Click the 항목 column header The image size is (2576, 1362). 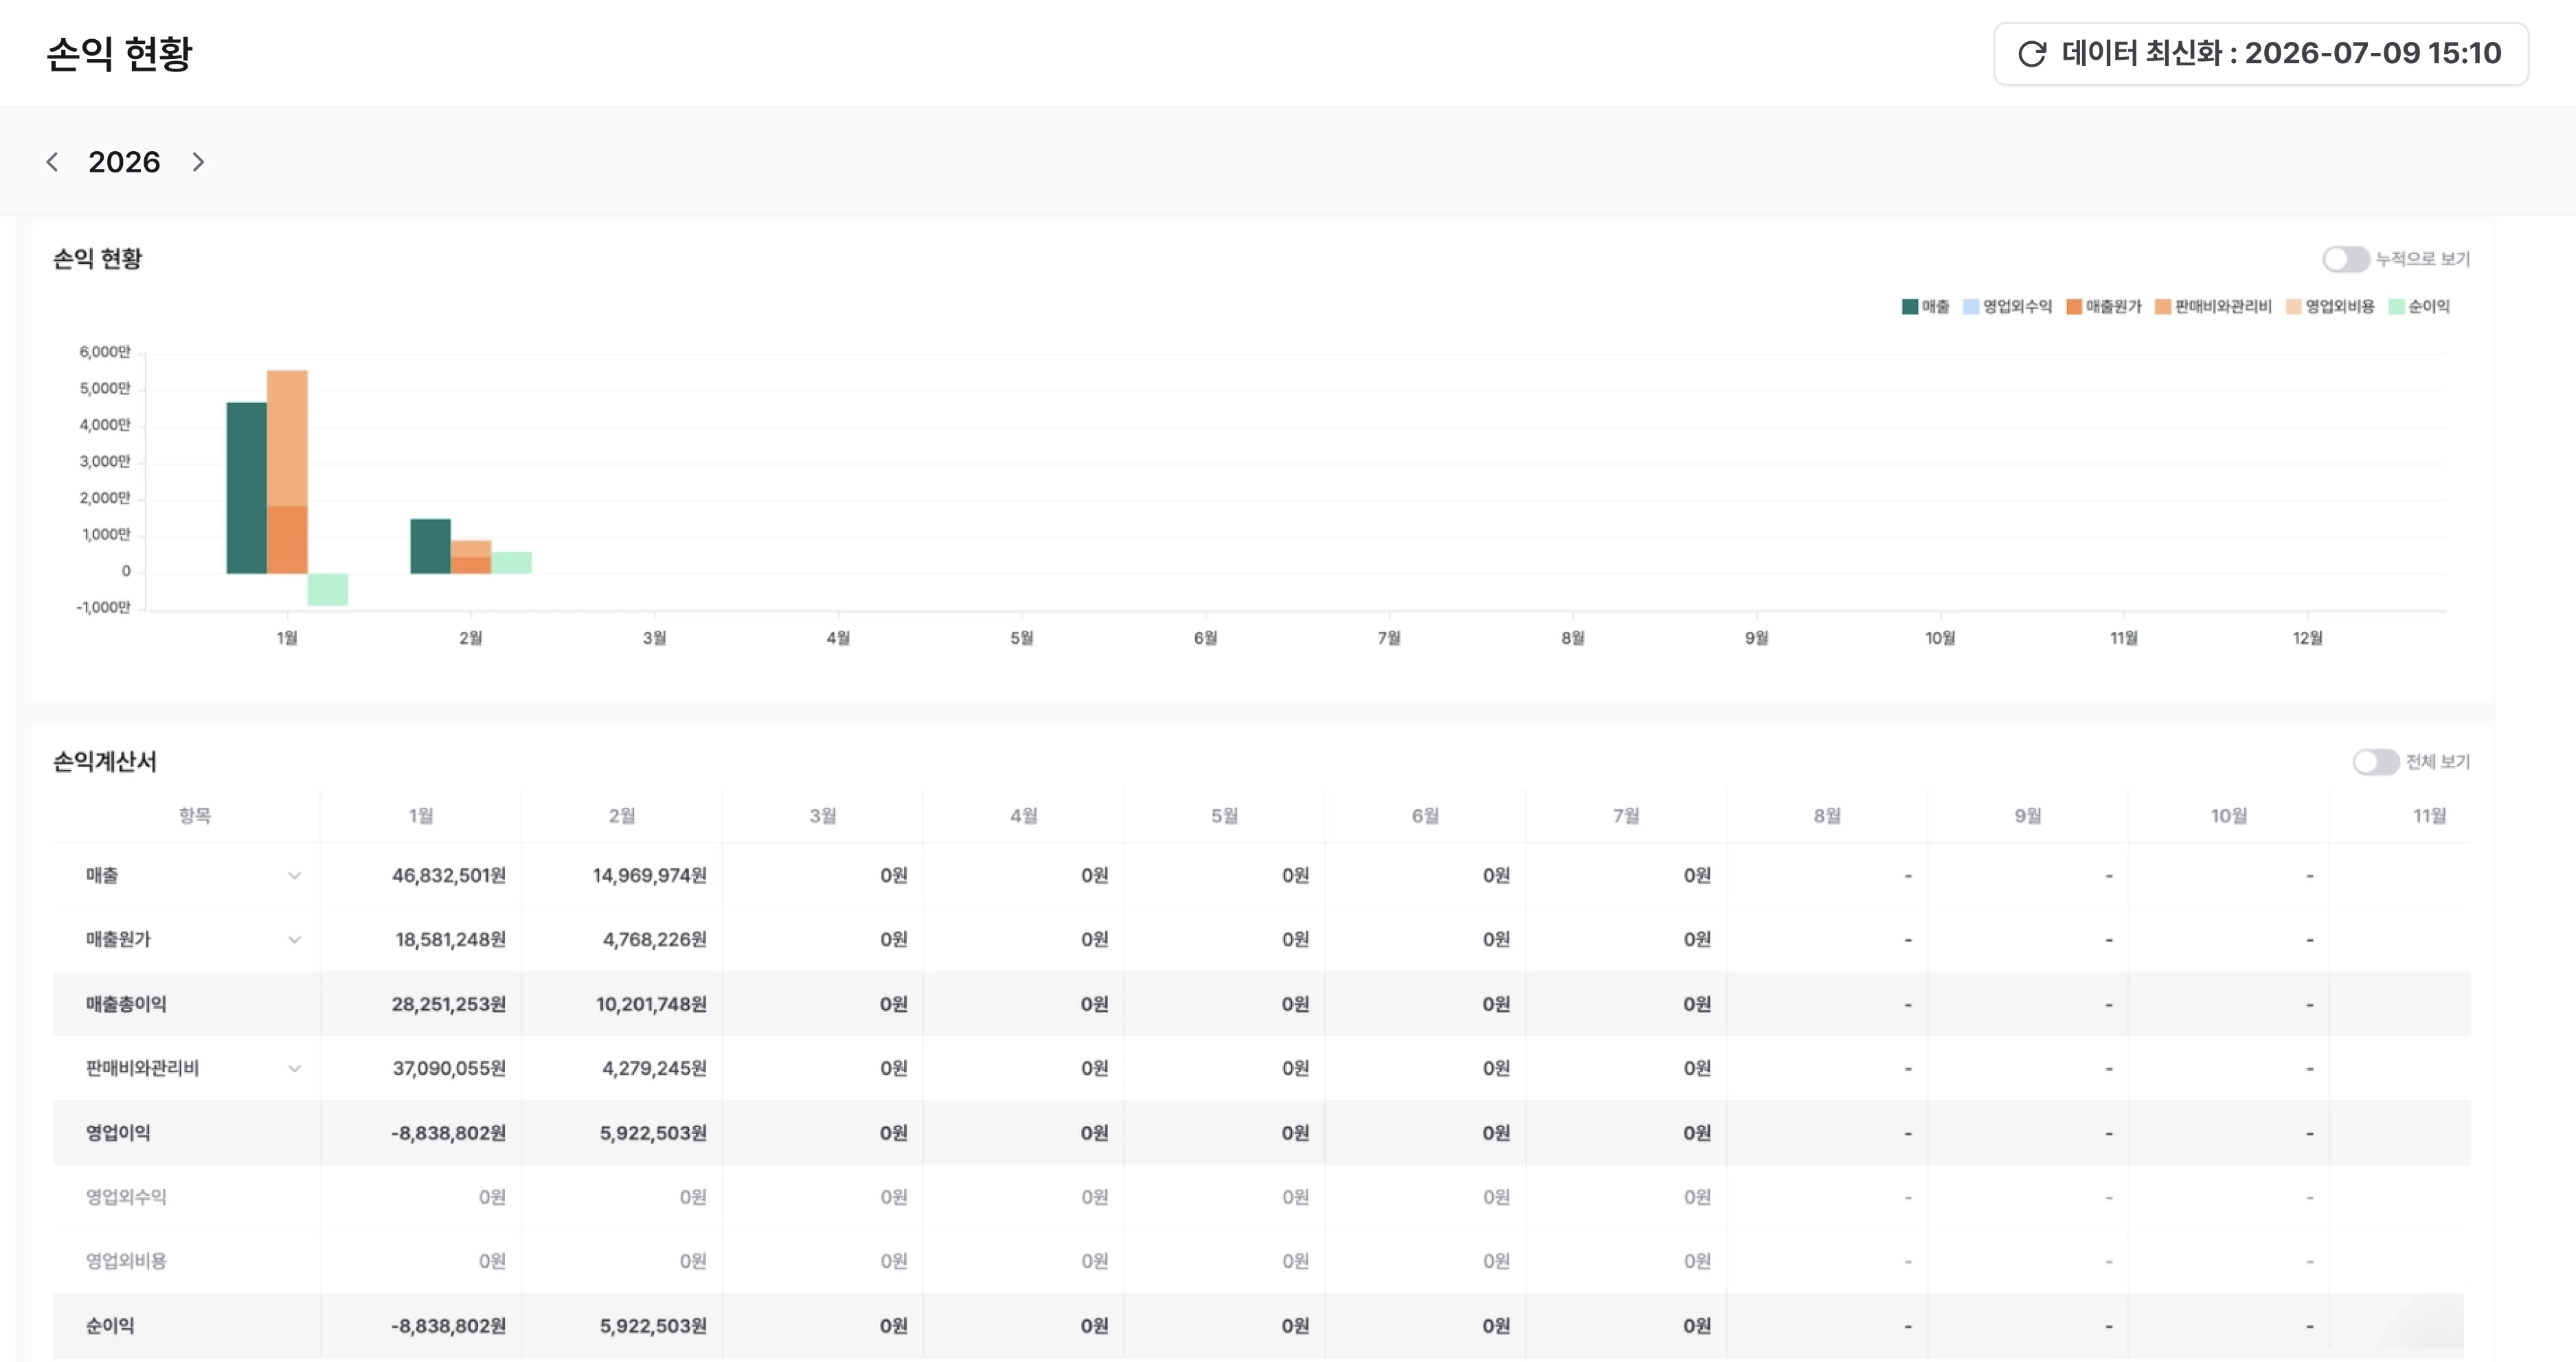click(195, 816)
